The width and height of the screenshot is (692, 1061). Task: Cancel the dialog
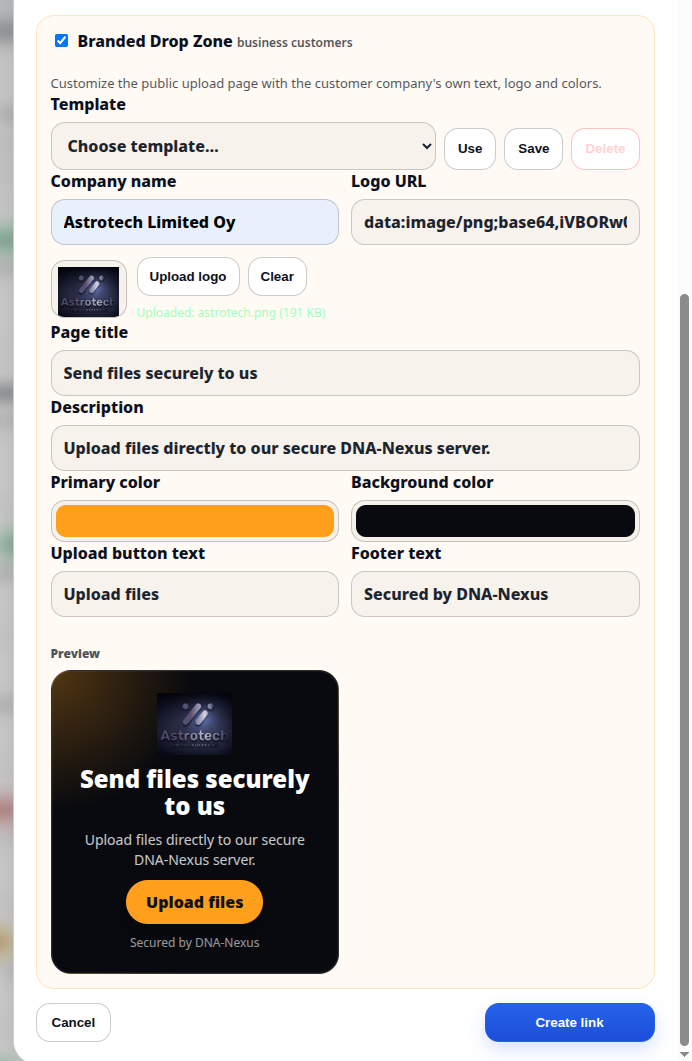pyautogui.click(x=73, y=1022)
